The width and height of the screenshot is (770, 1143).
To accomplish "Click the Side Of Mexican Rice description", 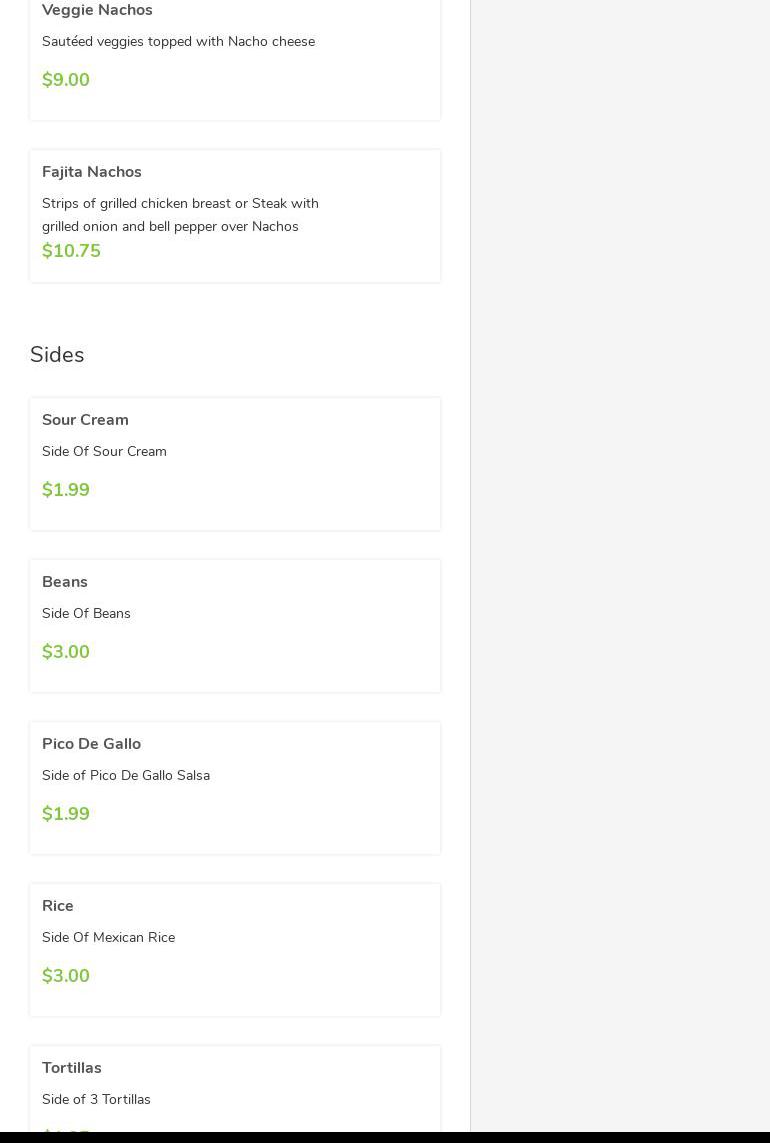I will 108,937.
